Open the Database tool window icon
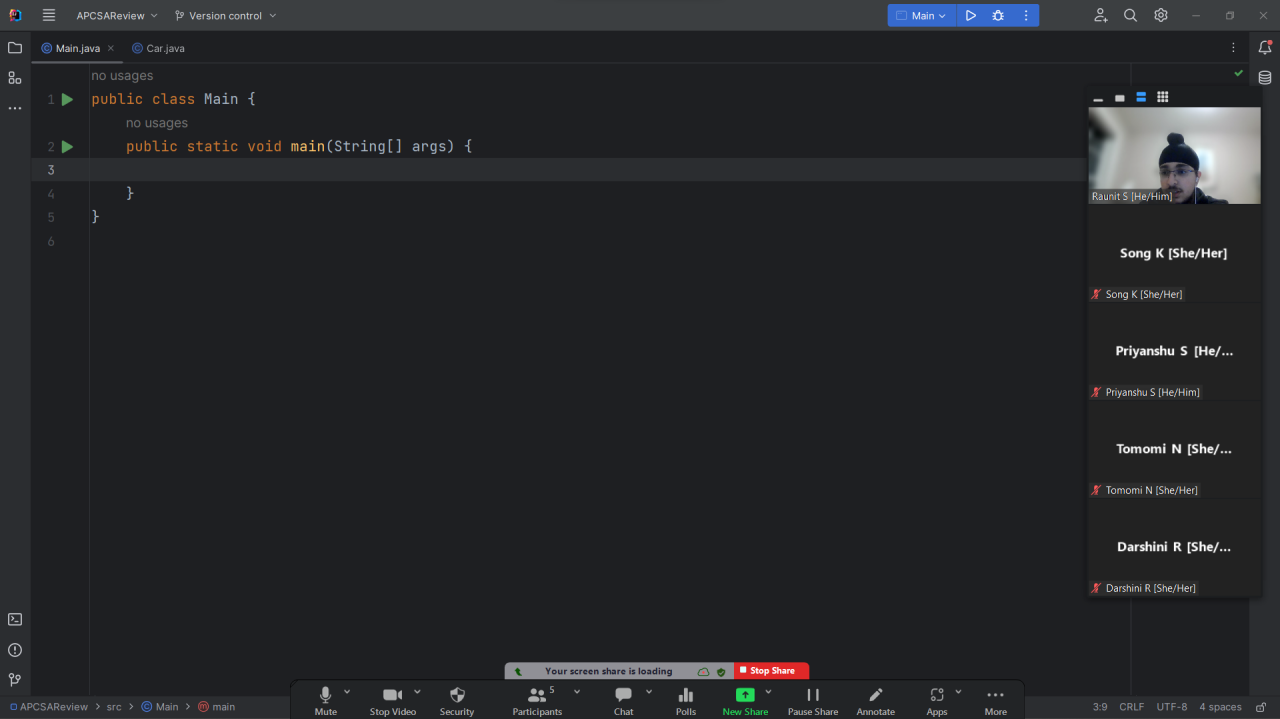Screen dimensions: 1280x719 [x=1265, y=78]
